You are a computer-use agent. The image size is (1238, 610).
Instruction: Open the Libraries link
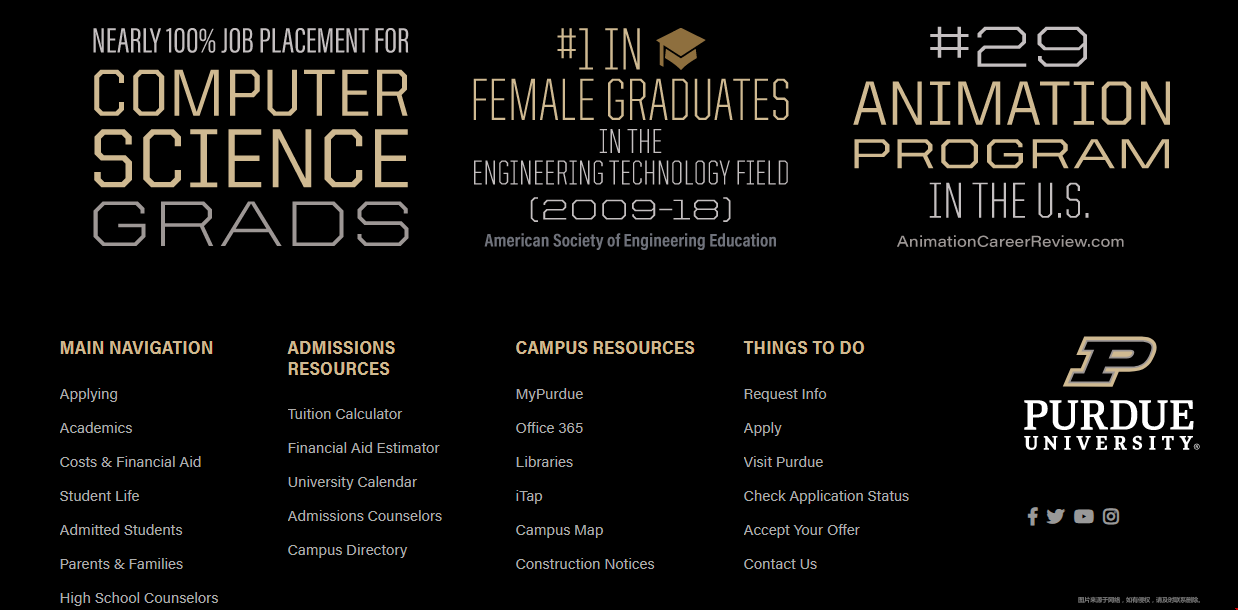click(x=545, y=462)
